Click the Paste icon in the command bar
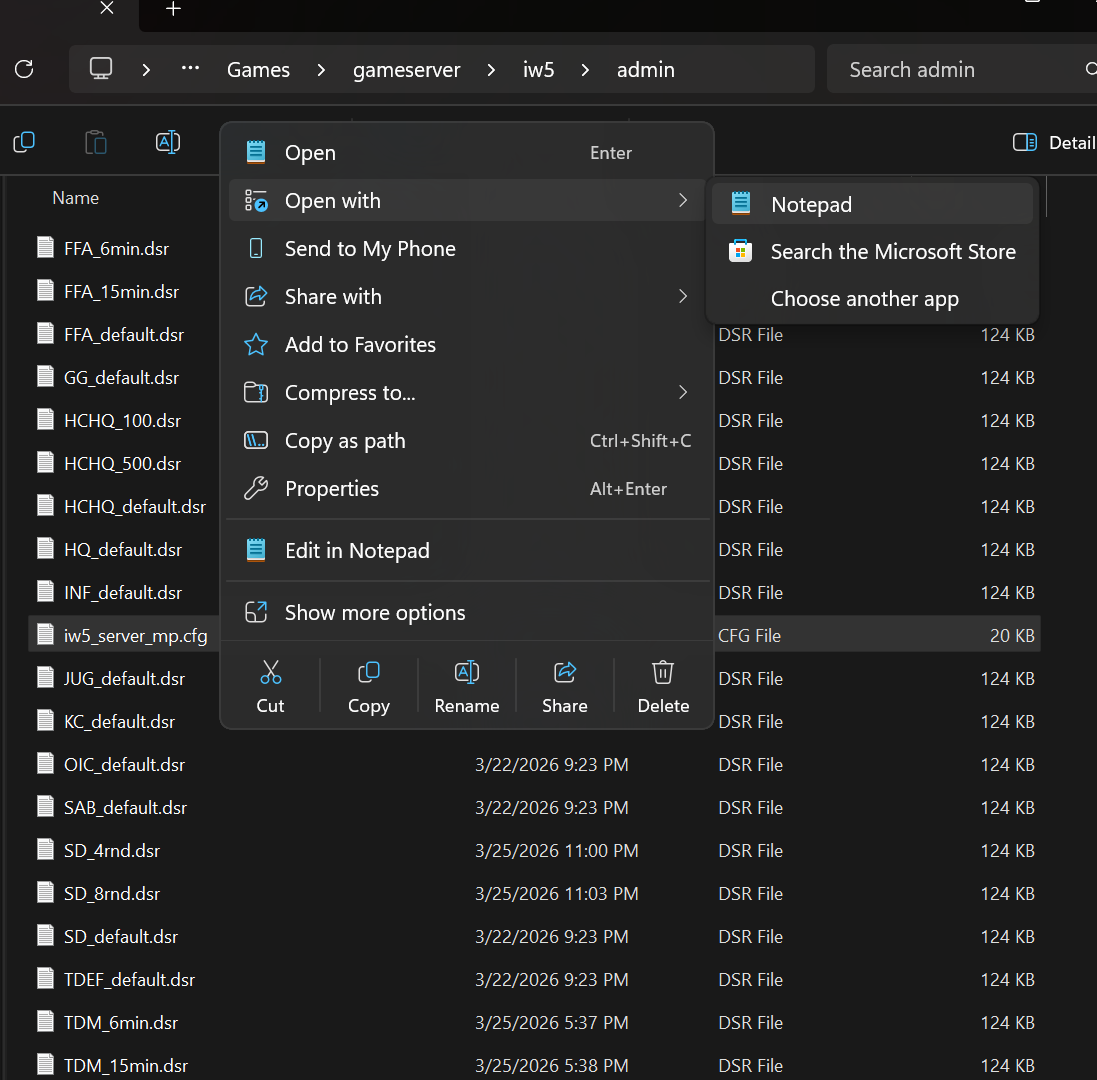This screenshot has width=1097, height=1080. (x=96, y=143)
